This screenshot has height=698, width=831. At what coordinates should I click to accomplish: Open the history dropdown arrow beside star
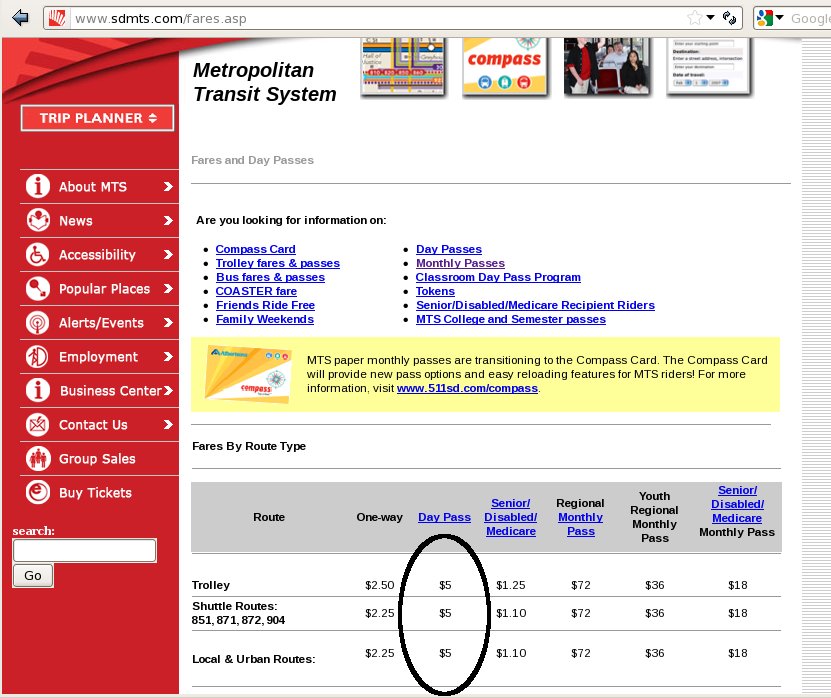(x=711, y=17)
